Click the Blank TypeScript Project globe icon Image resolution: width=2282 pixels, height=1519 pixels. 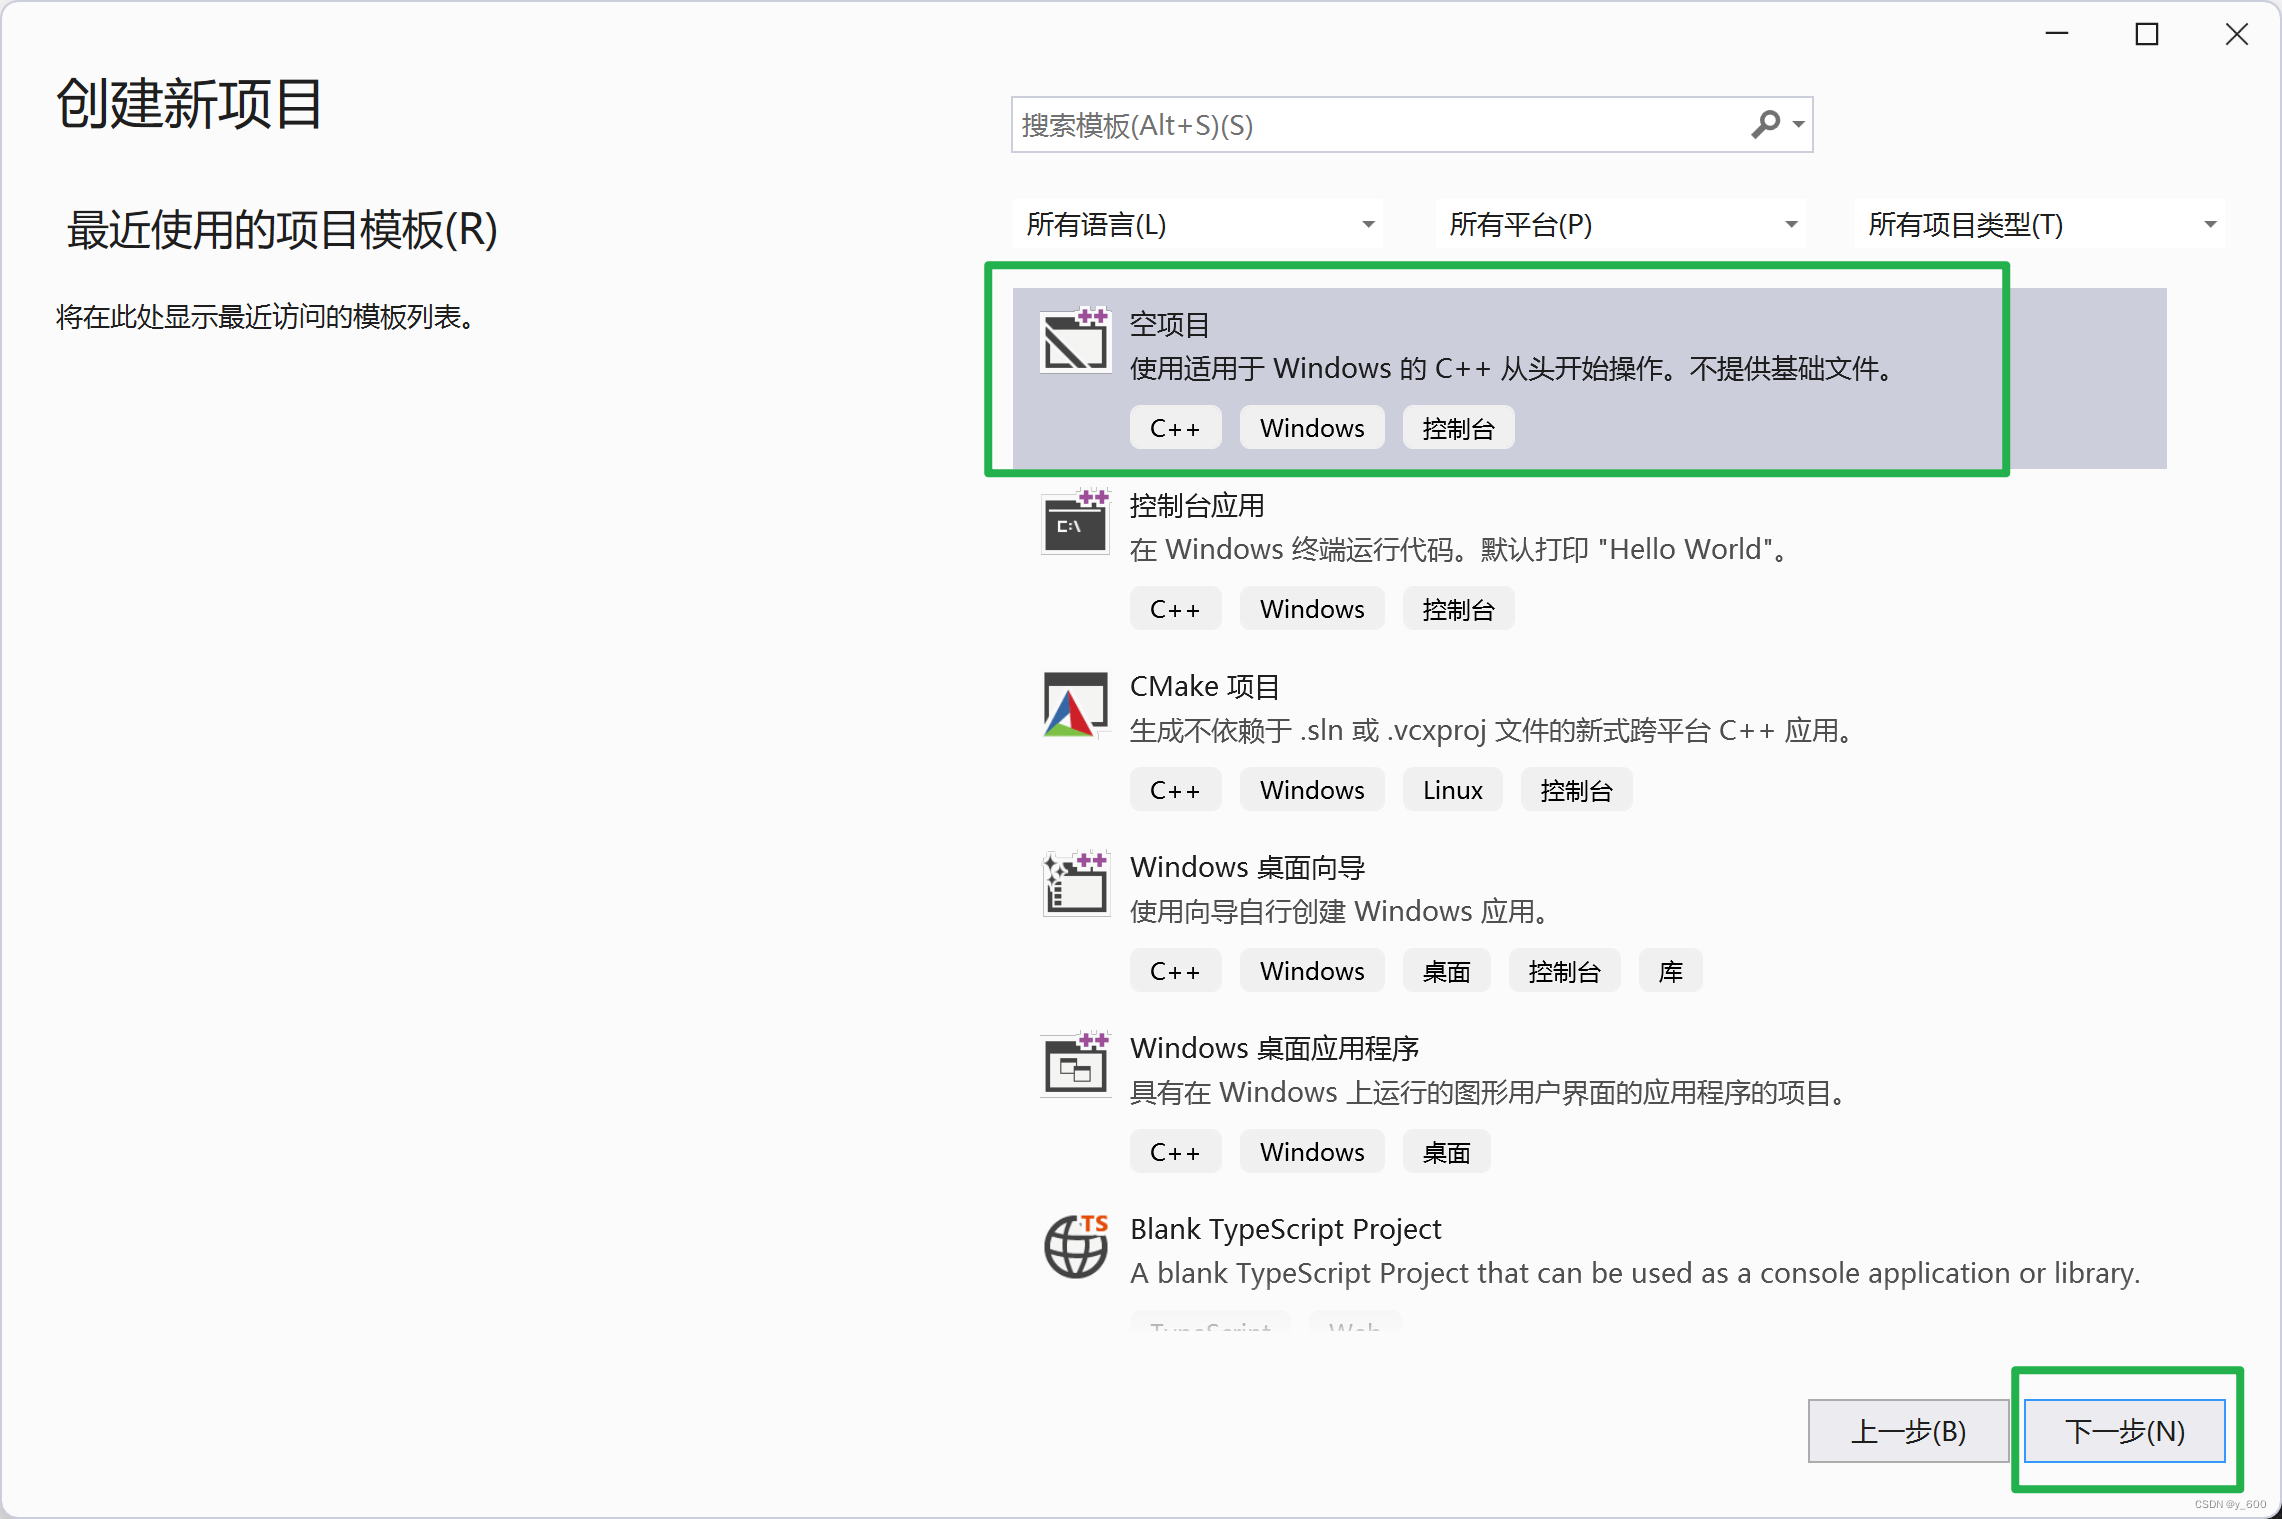pyautogui.click(x=1075, y=1247)
